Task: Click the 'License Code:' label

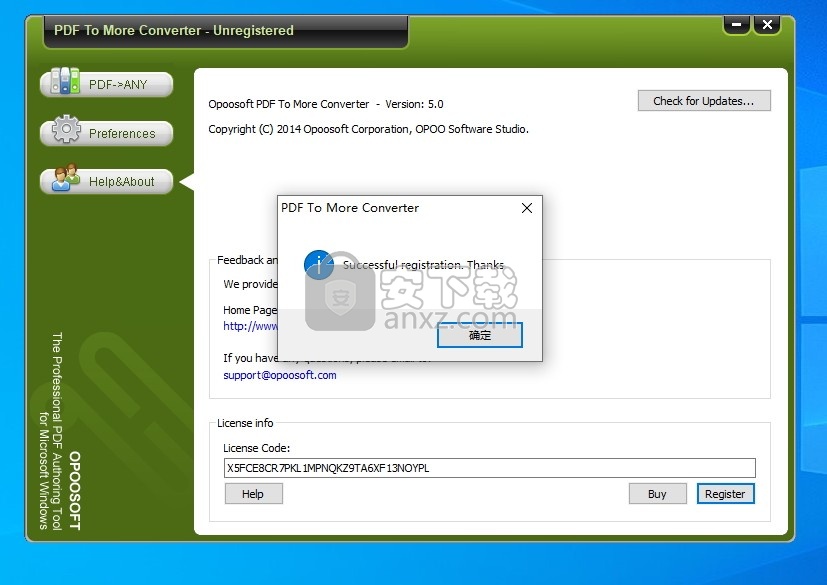Action: (x=256, y=448)
